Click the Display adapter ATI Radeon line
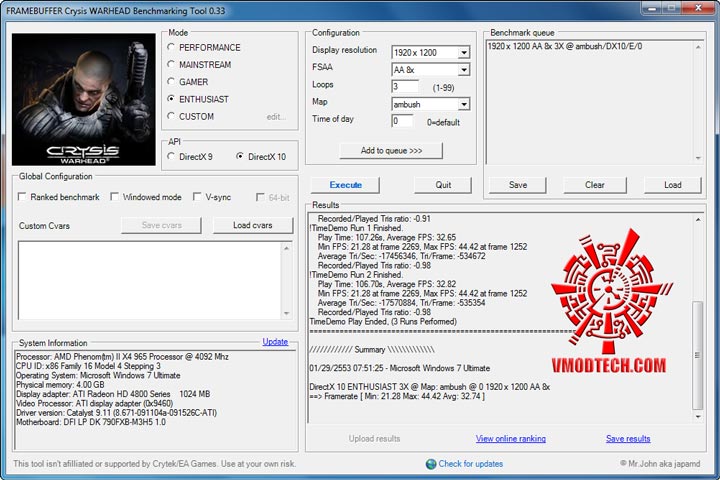This screenshot has width=720, height=480. [x=113, y=394]
